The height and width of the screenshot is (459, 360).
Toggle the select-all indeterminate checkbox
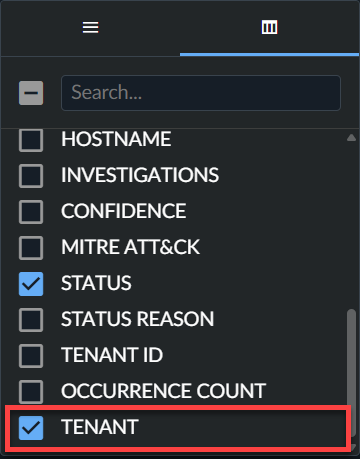tap(31, 93)
